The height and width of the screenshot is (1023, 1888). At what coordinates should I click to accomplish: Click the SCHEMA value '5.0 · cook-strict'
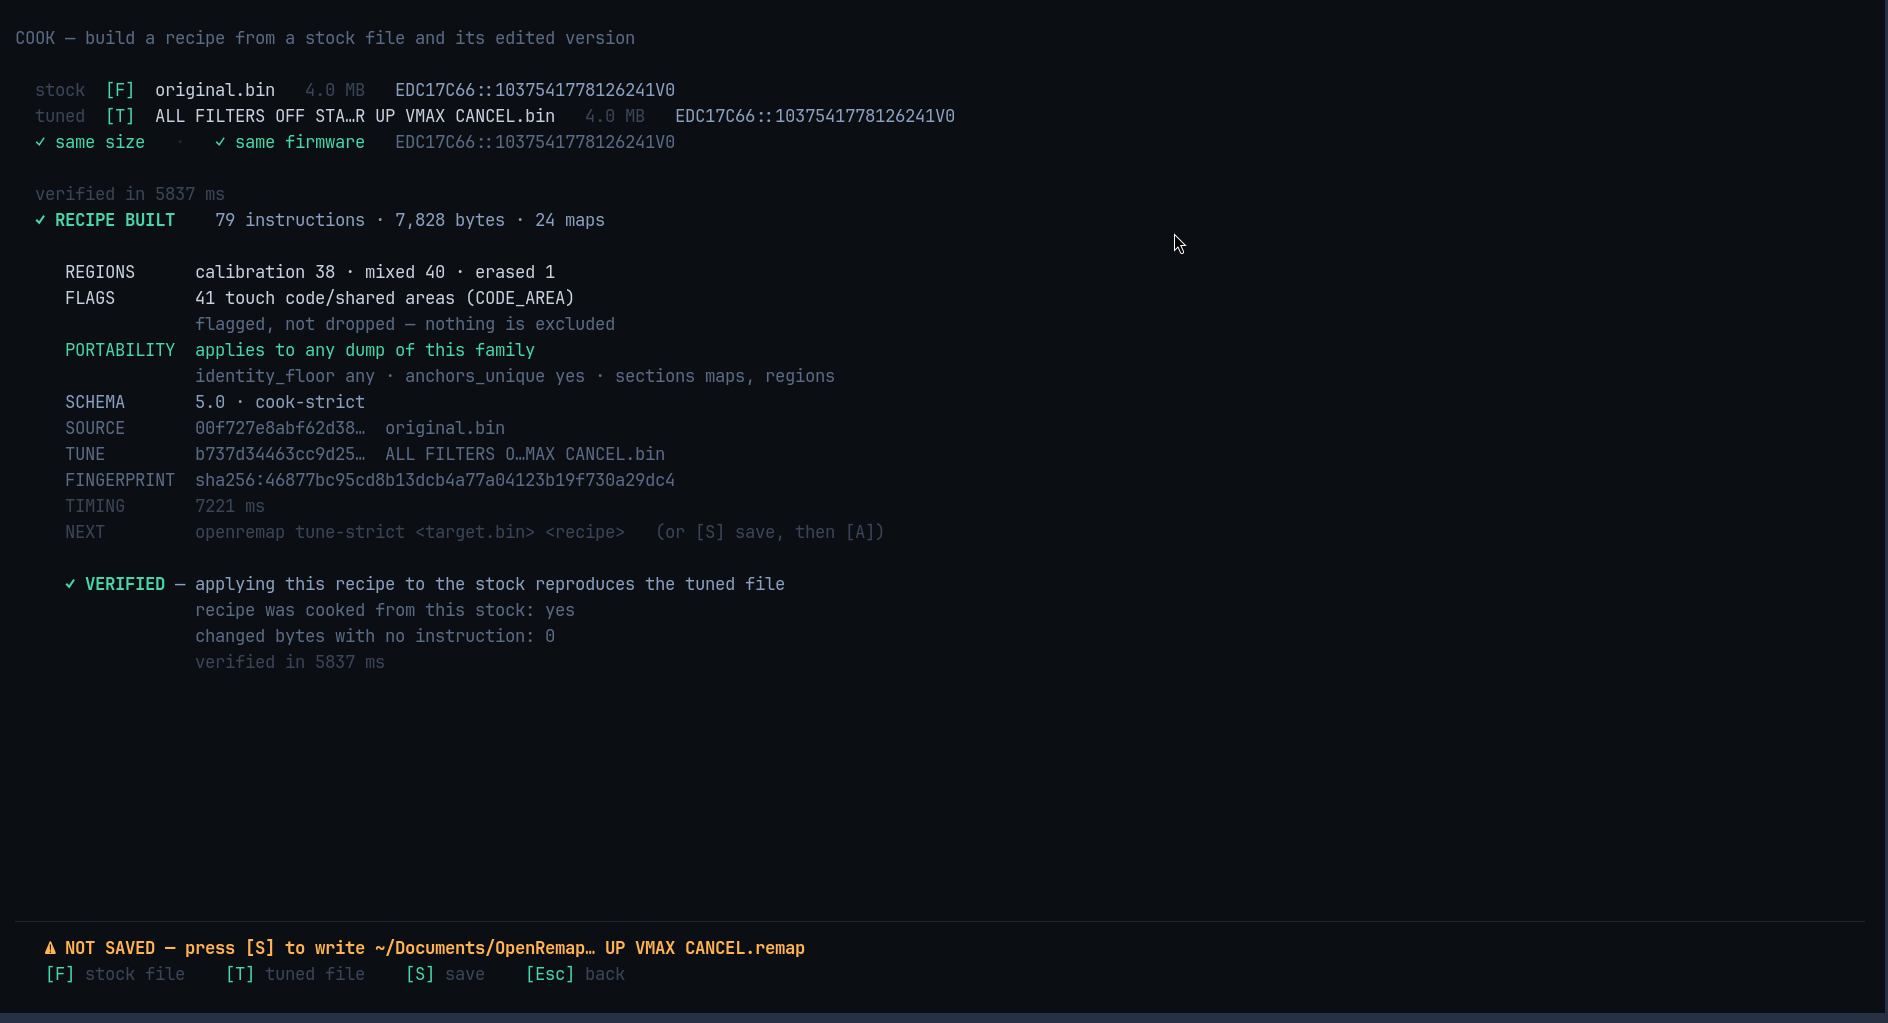[x=280, y=402]
